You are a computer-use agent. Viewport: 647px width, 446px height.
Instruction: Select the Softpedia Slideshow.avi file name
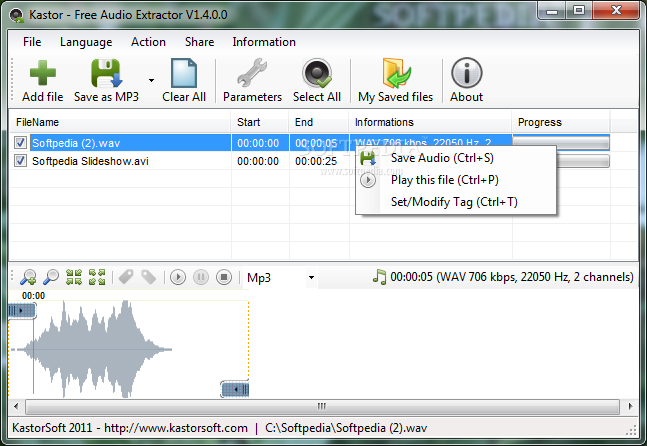tap(90, 161)
